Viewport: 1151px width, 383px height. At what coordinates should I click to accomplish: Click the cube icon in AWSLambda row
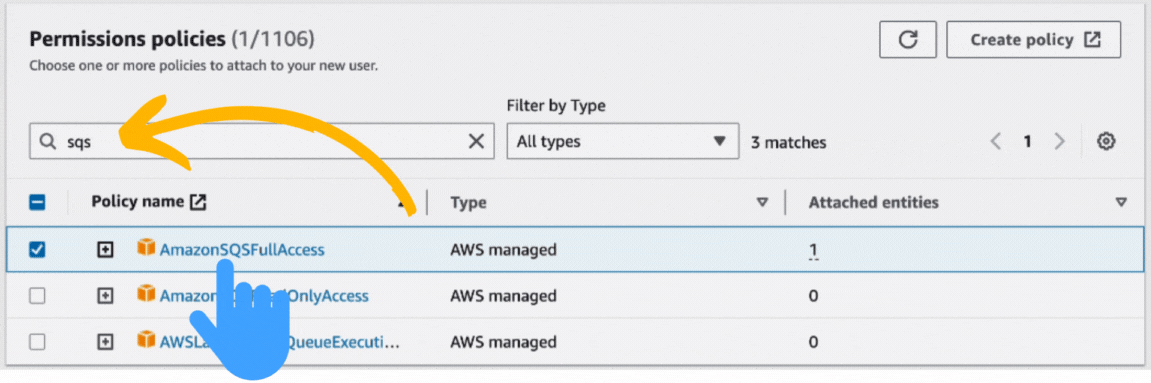click(146, 340)
